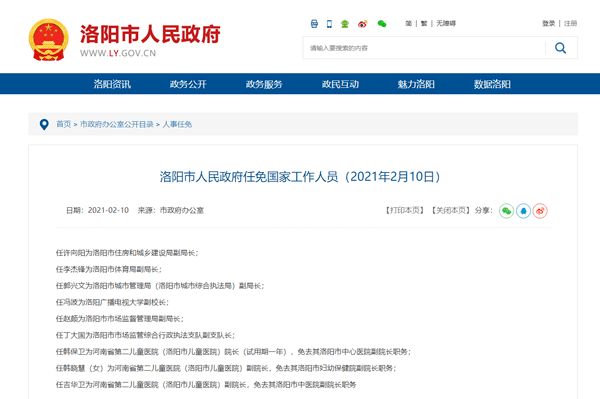
Task: Switch to traditional Chinese 繁
Action: [x=424, y=23]
